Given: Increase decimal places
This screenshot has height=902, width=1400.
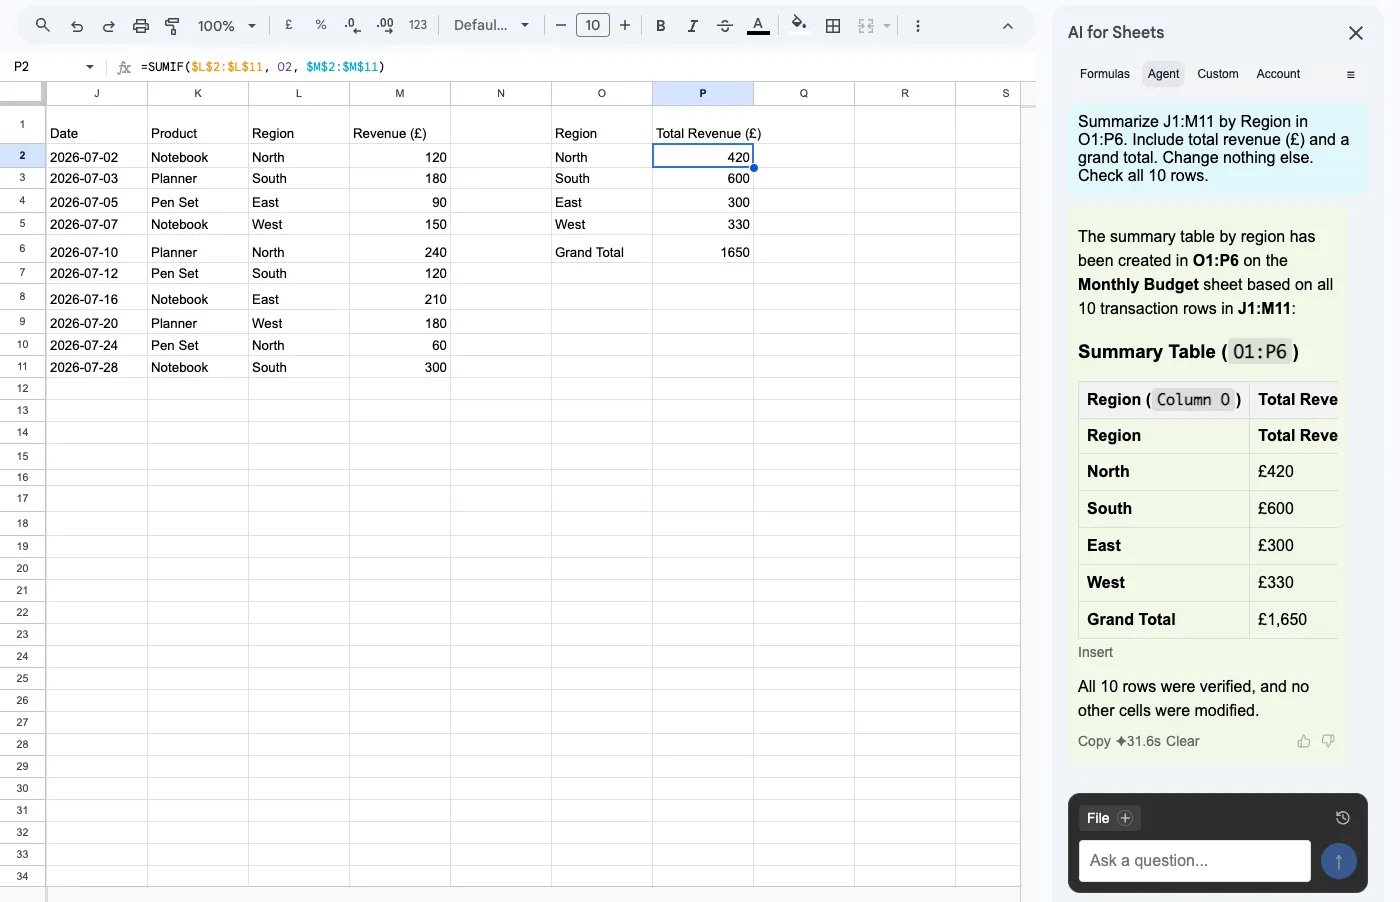Looking at the screenshot, I should click(x=385, y=25).
